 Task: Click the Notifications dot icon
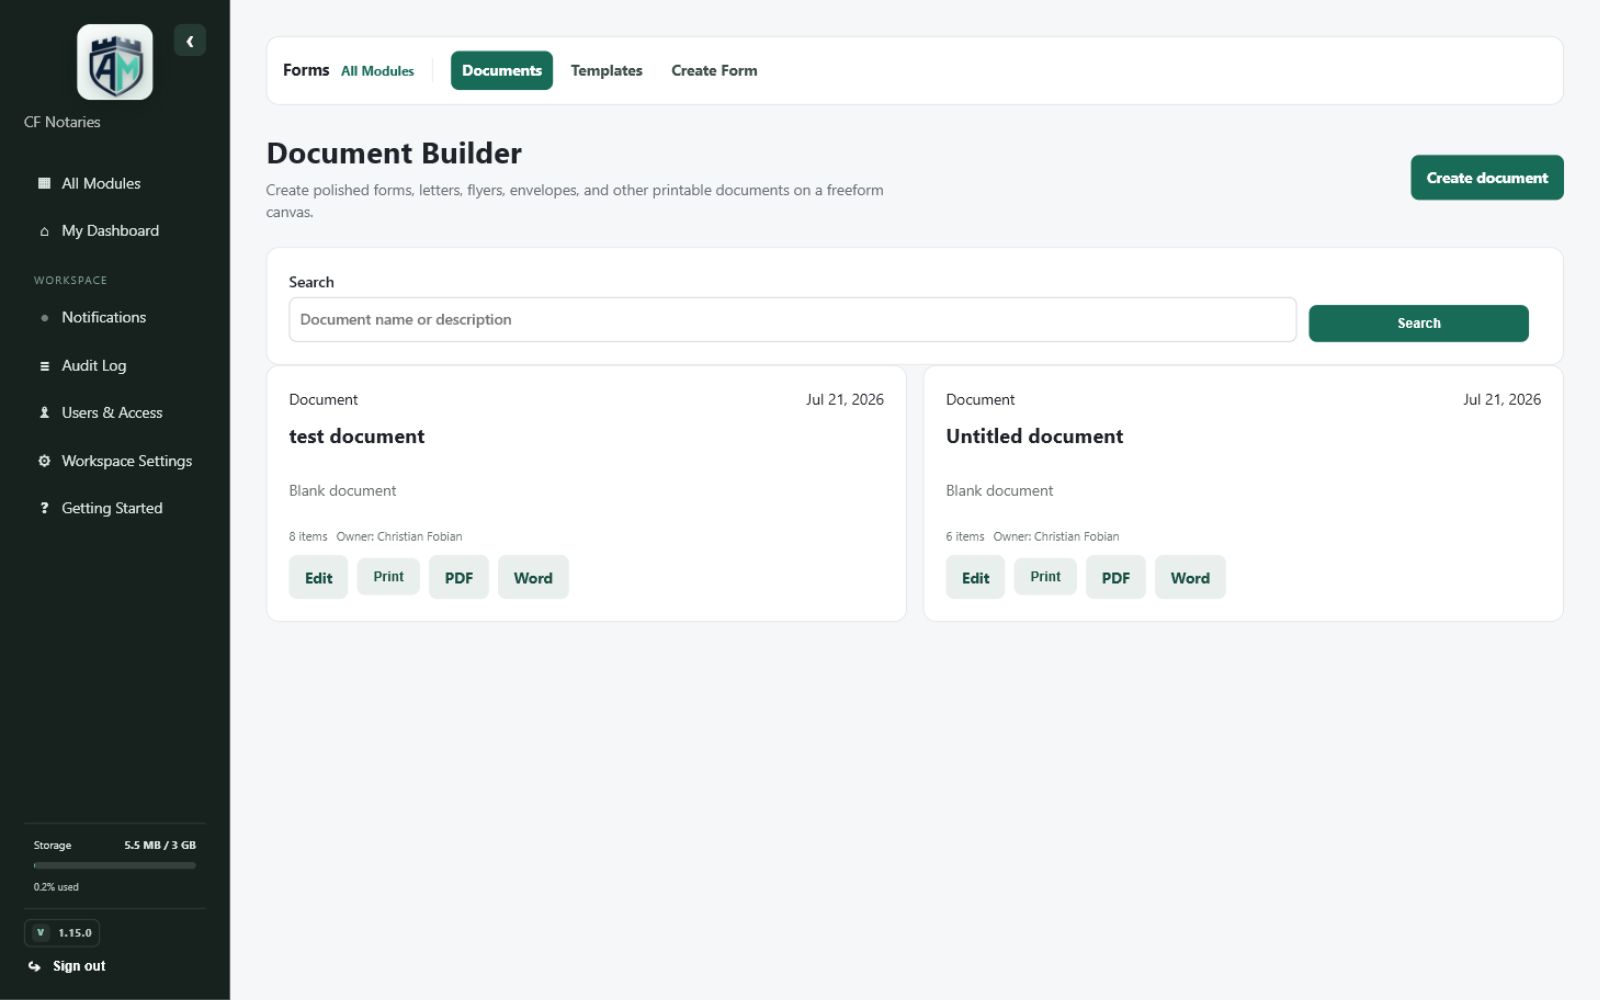(44, 318)
